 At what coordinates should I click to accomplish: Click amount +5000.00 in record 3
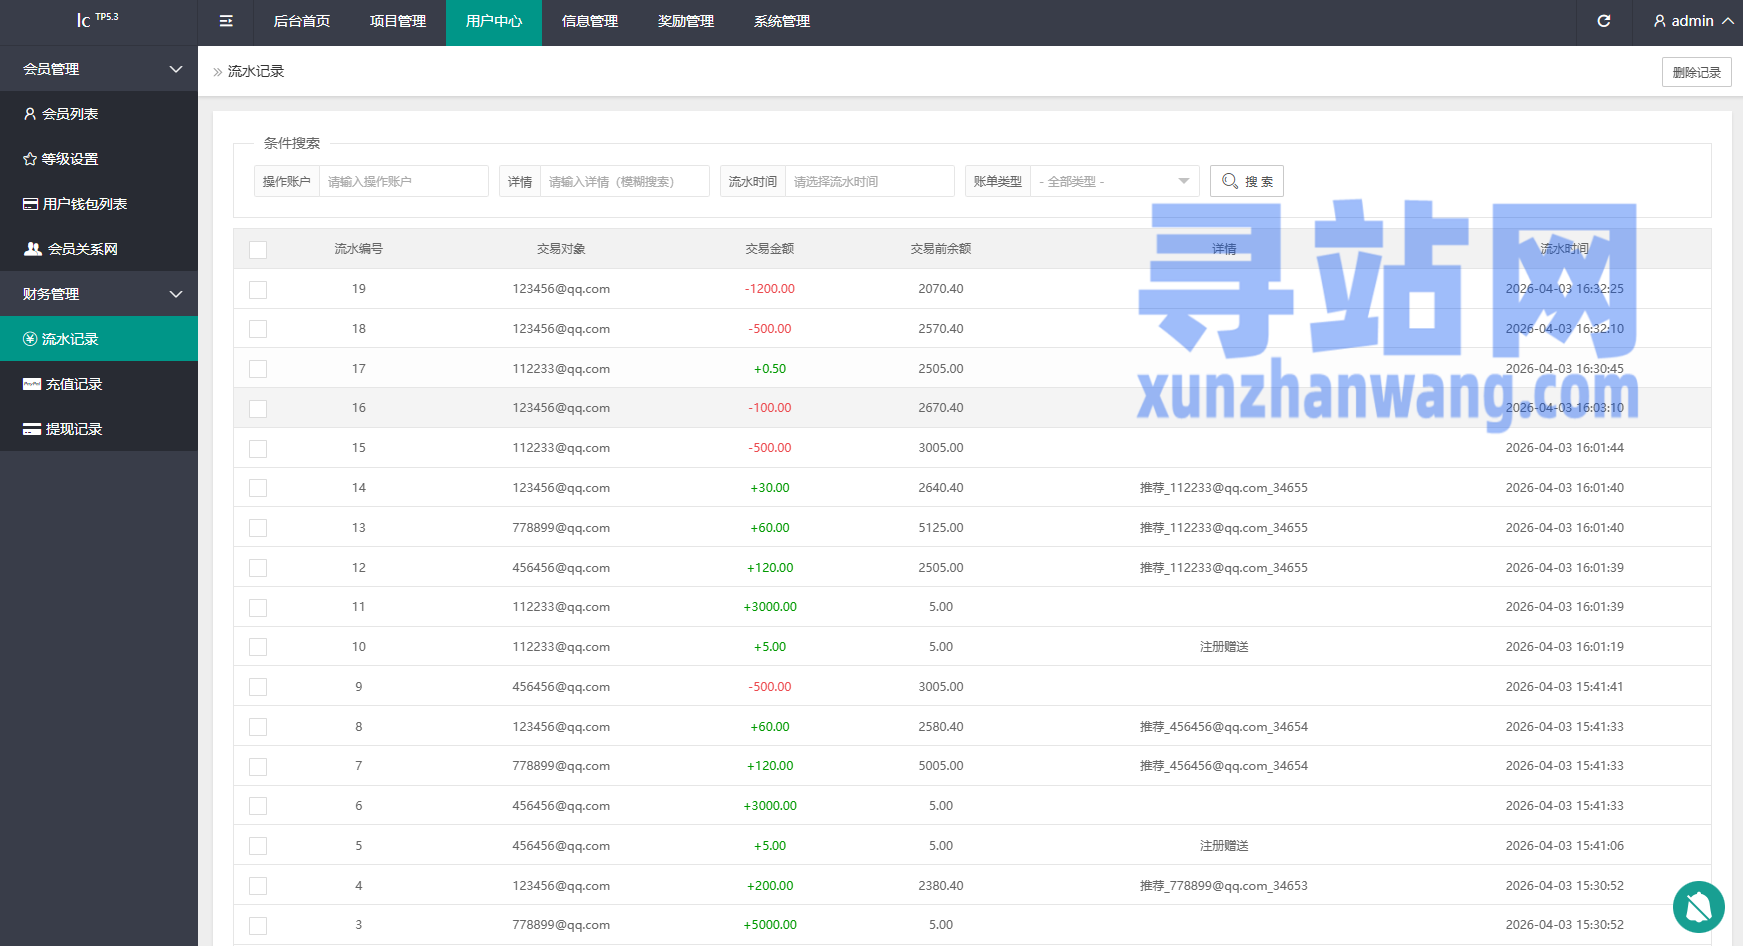[x=770, y=925]
